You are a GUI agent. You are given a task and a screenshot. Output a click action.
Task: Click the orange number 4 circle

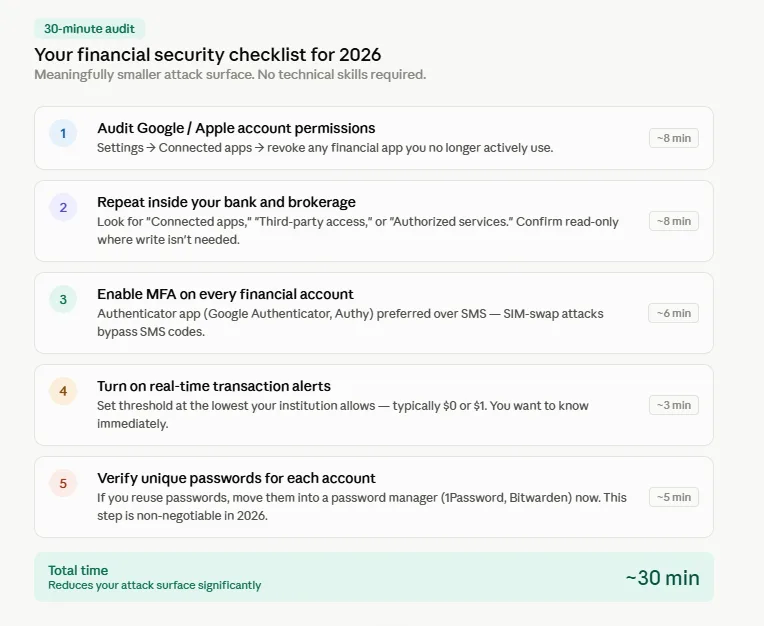pos(63,391)
